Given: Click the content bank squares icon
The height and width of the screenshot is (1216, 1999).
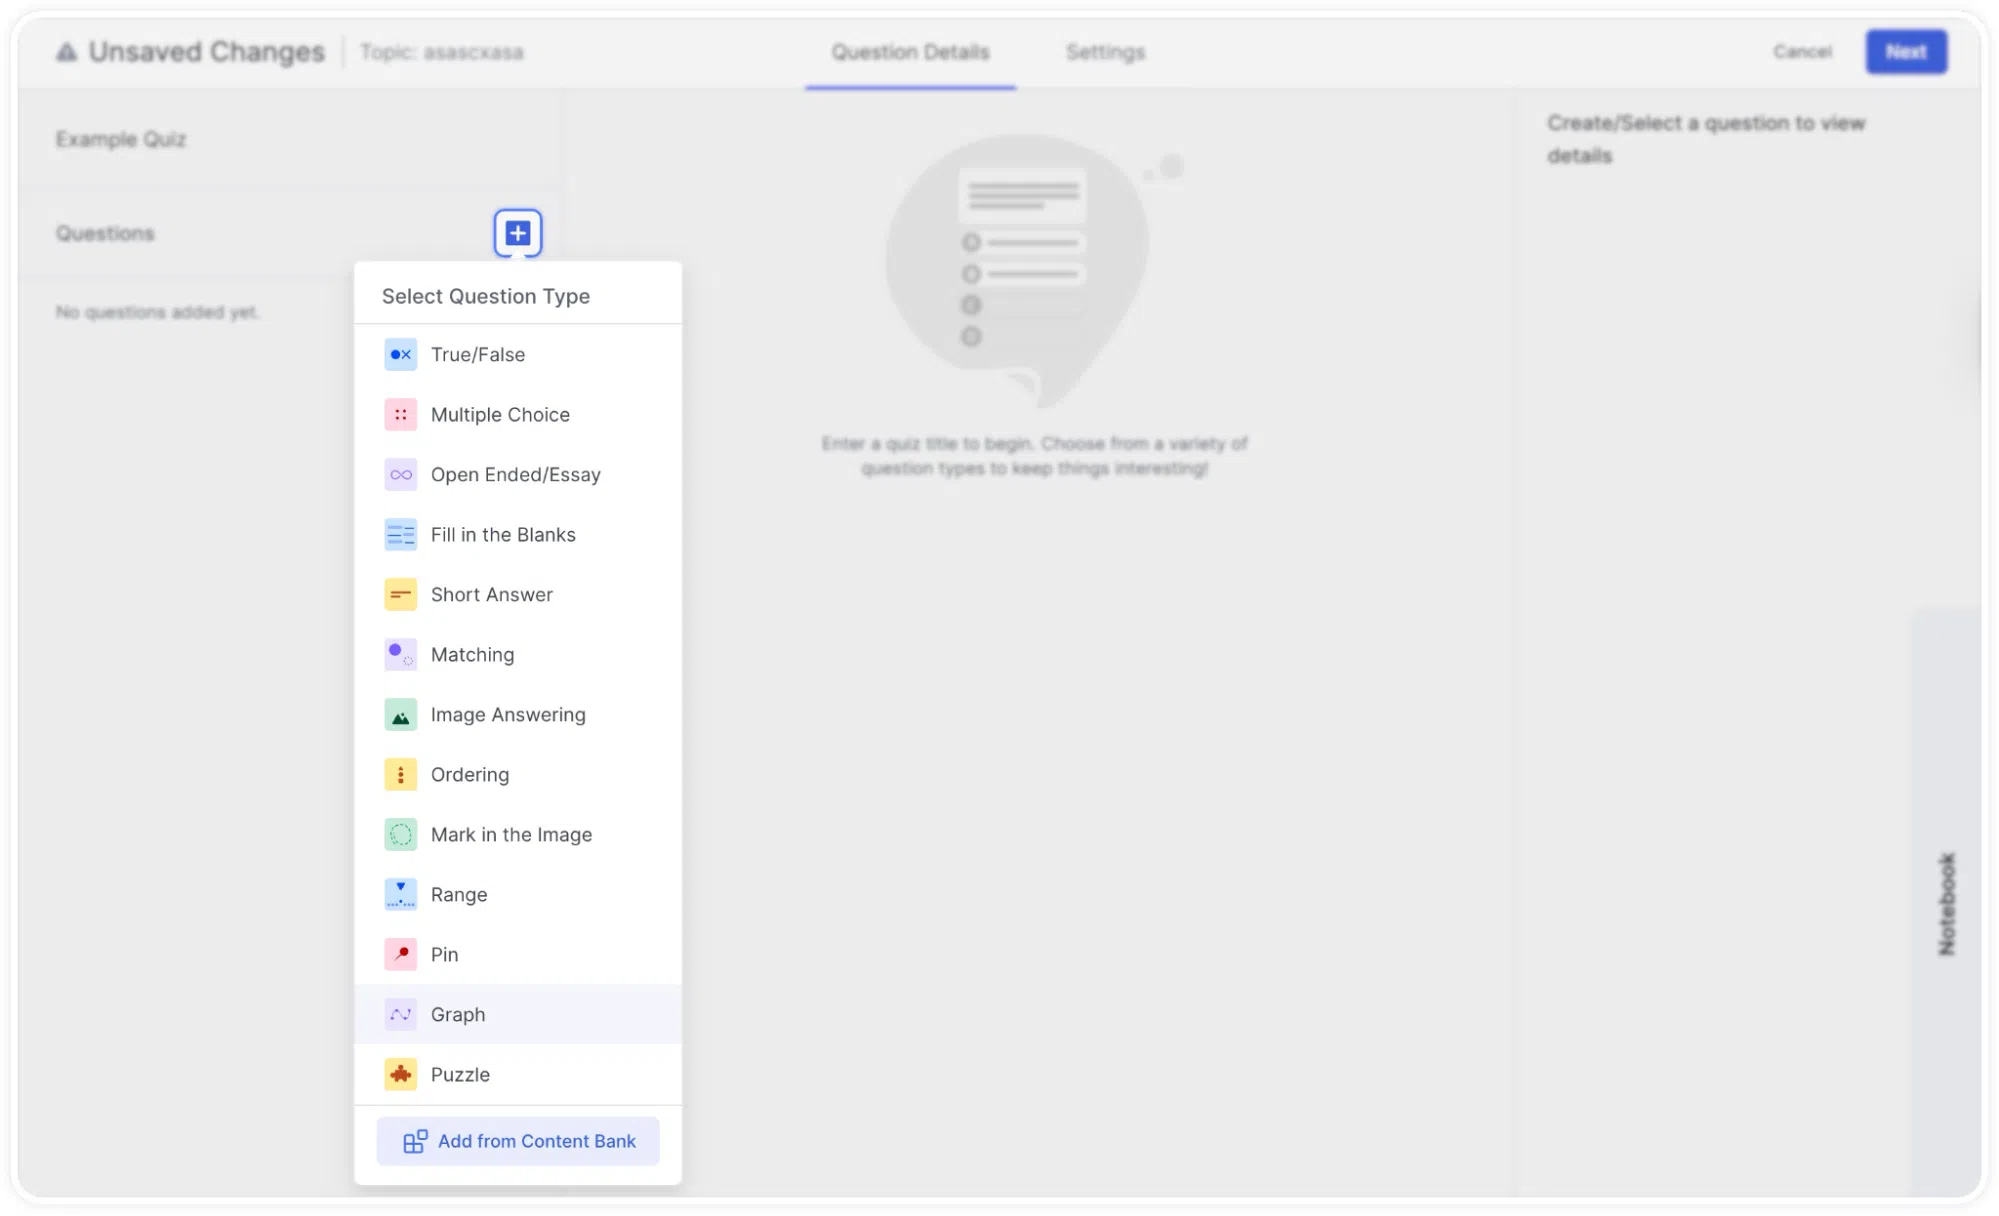Looking at the screenshot, I should [x=415, y=1141].
